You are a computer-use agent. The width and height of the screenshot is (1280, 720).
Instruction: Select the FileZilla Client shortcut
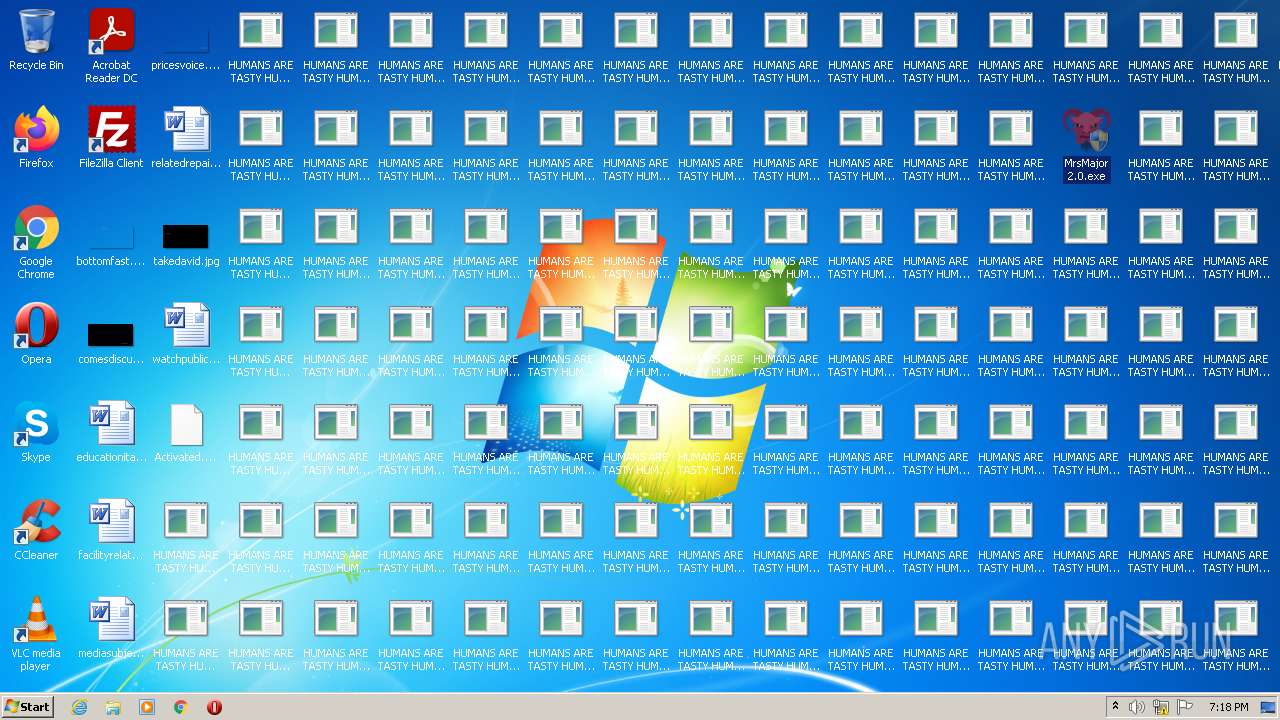(x=111, y=138)
